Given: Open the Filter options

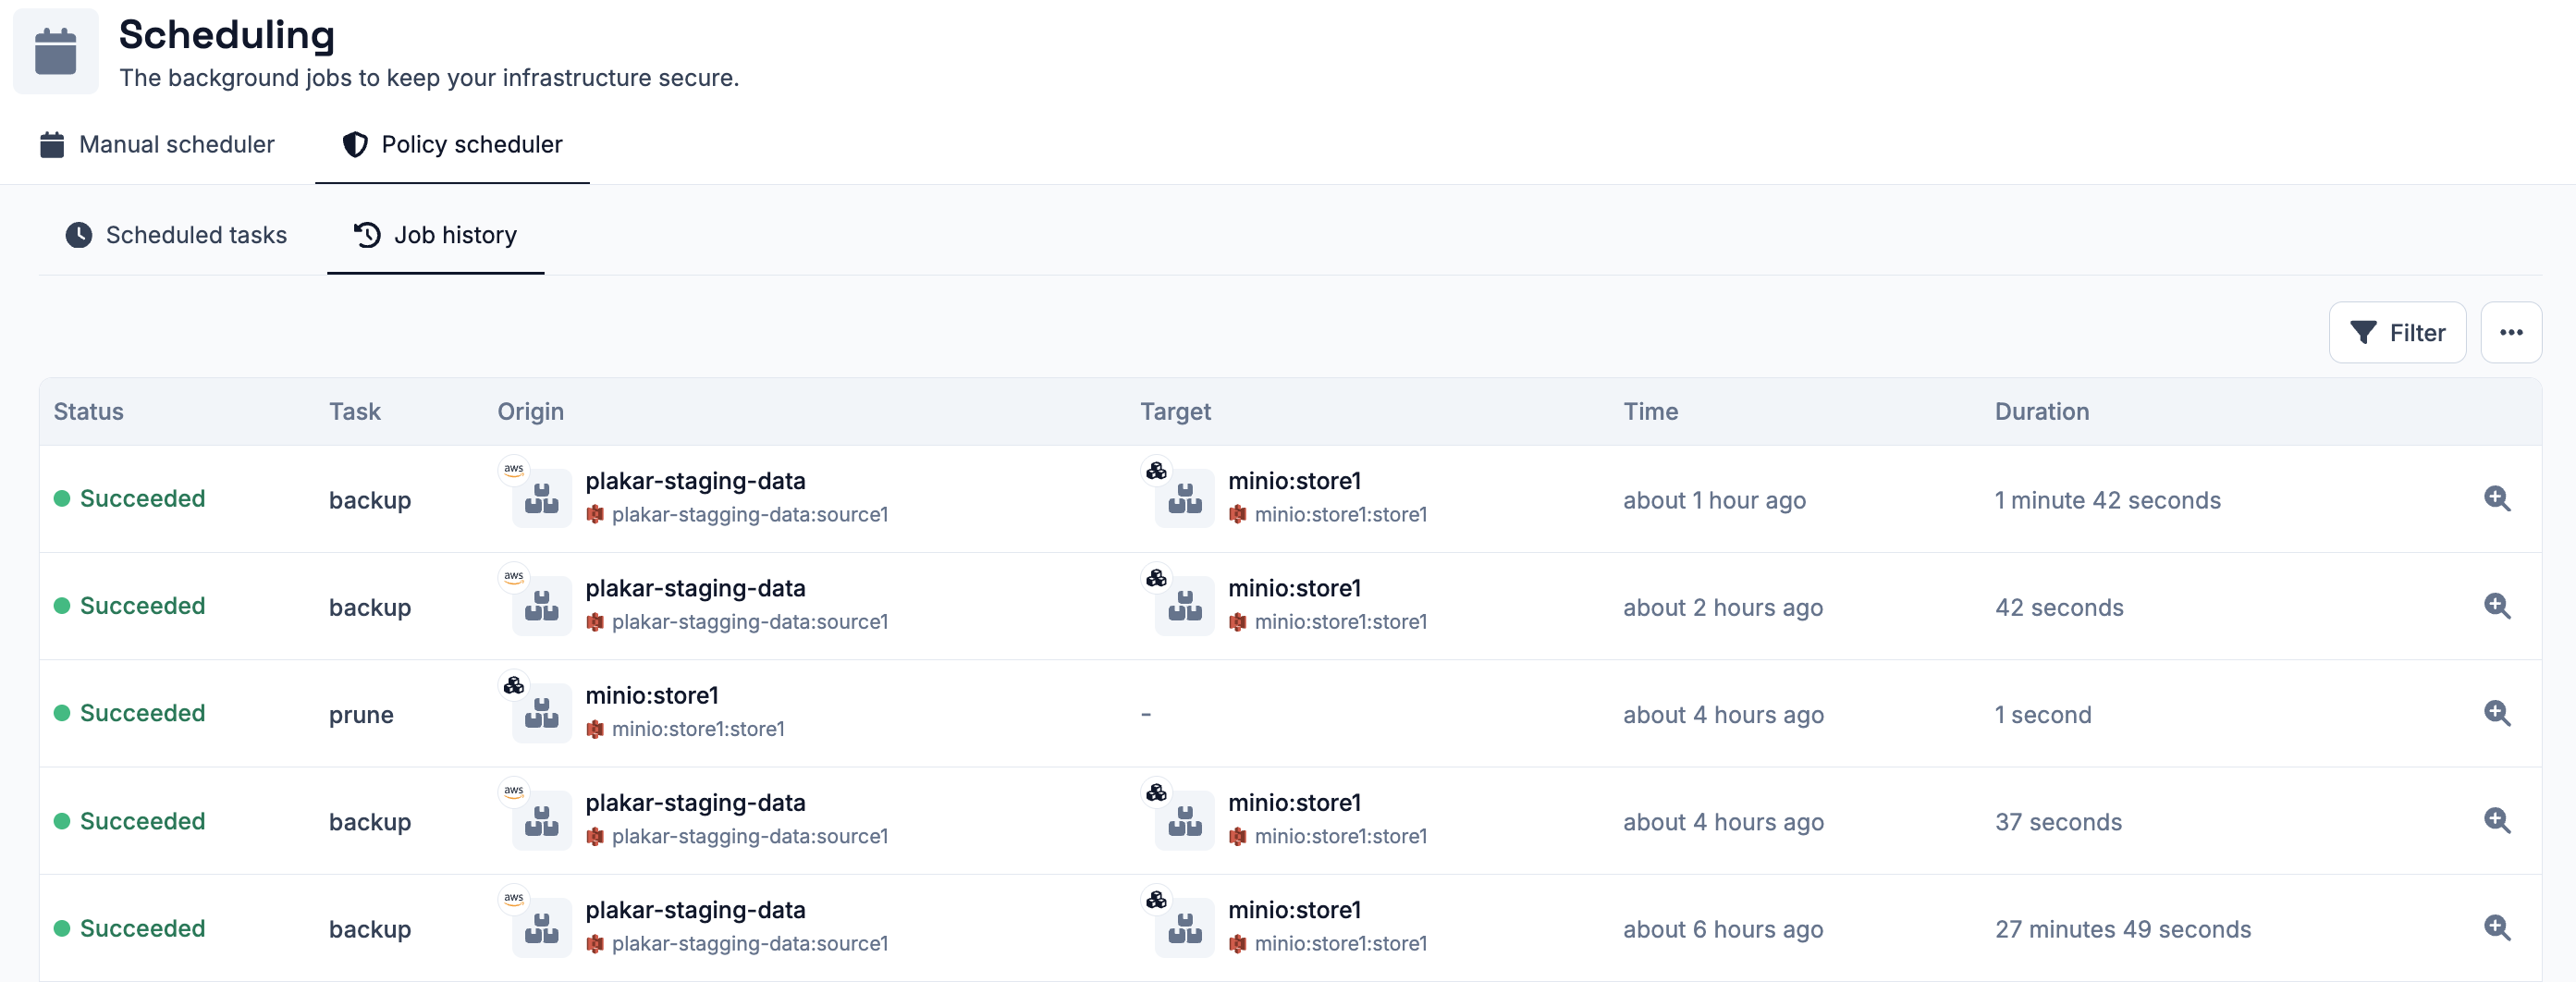Looking at the screenshot, I should pos(2397,333).
